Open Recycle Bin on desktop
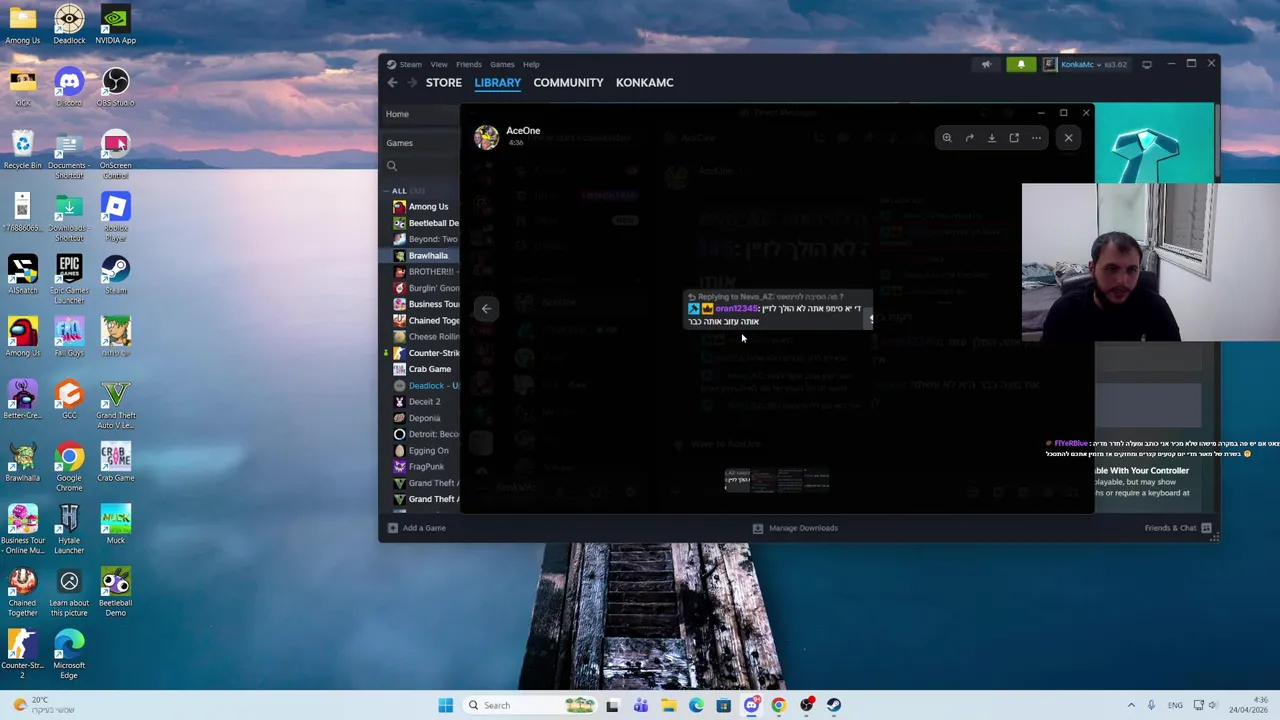 click(22, 150)
